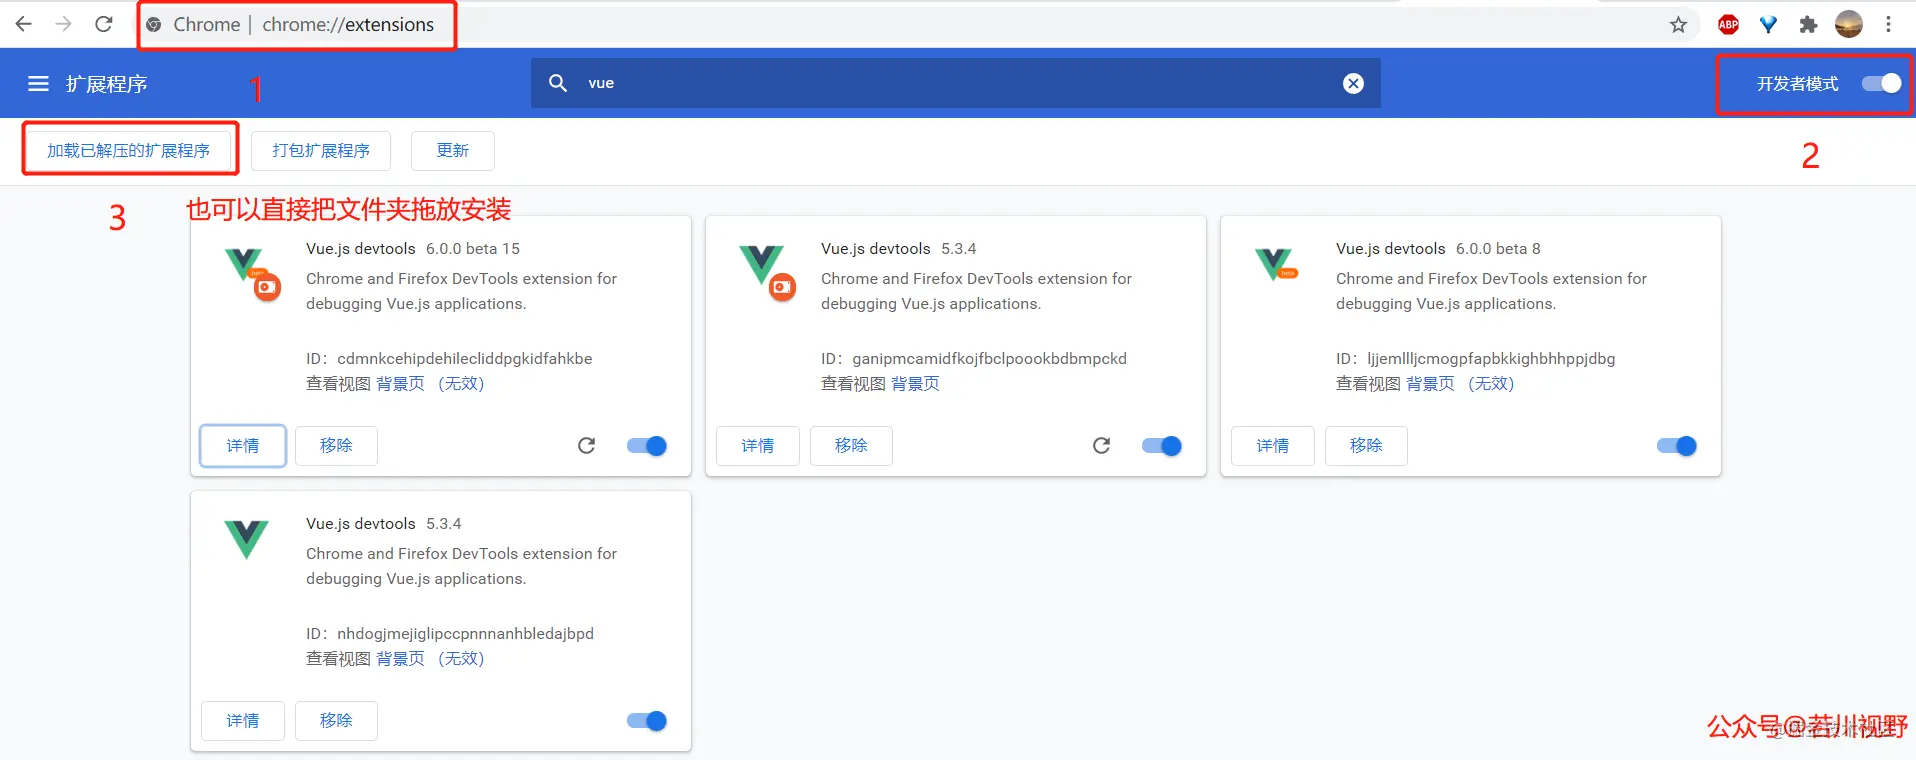1916x760 pixels.
Task: Reload the Vue.js devtools 6.0.0 beta 15 extension
Action: (586, 446)
